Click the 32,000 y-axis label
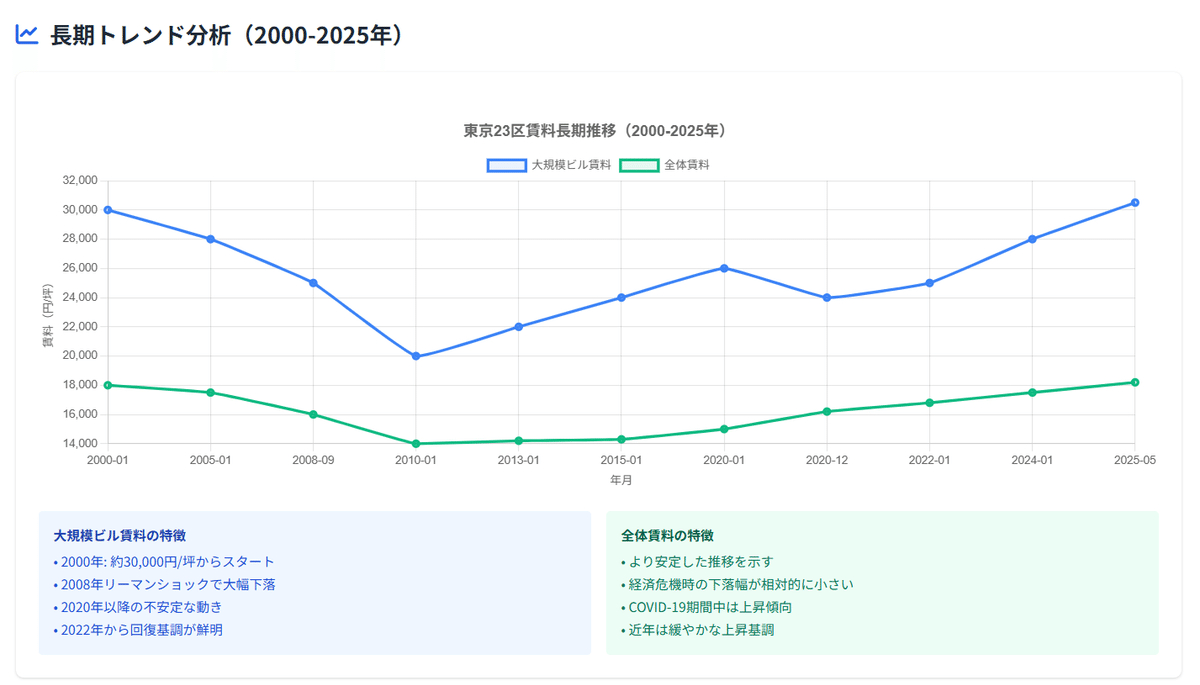The image size is (1200, 685). click(79, 181)
